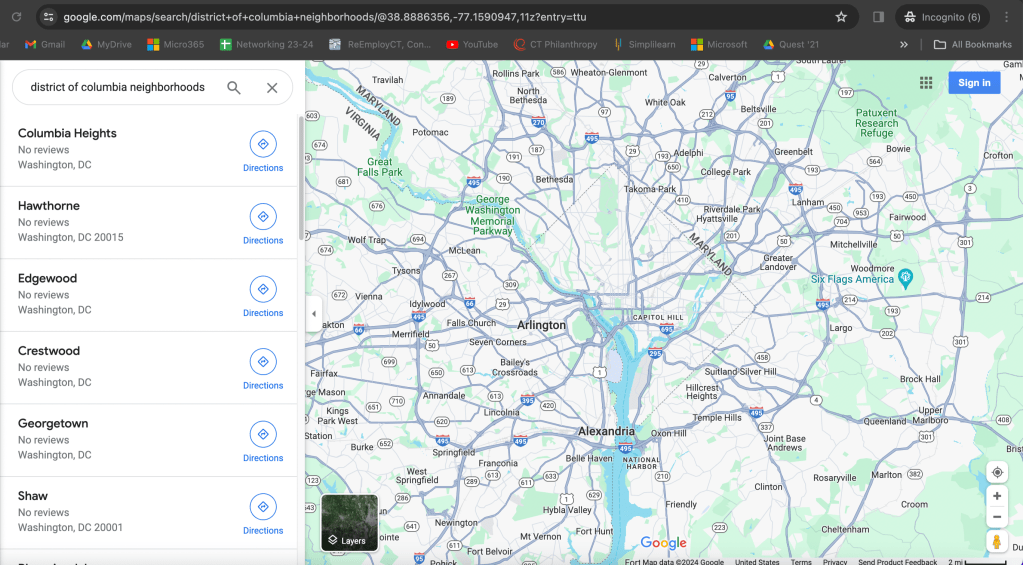Clear the search with the X icon
This screenshot has height=565, width=1023.
pyautogui.click(x=272, y=88)
